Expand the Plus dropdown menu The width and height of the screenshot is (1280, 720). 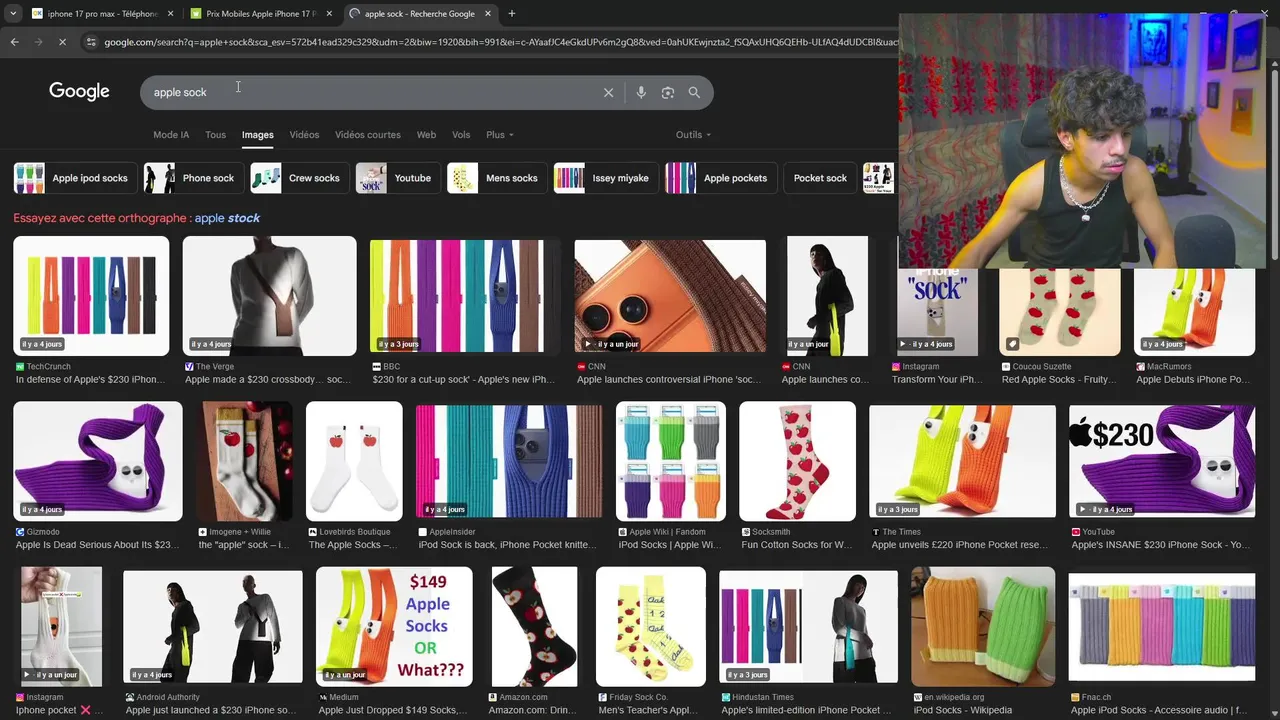tap(500, 135)
